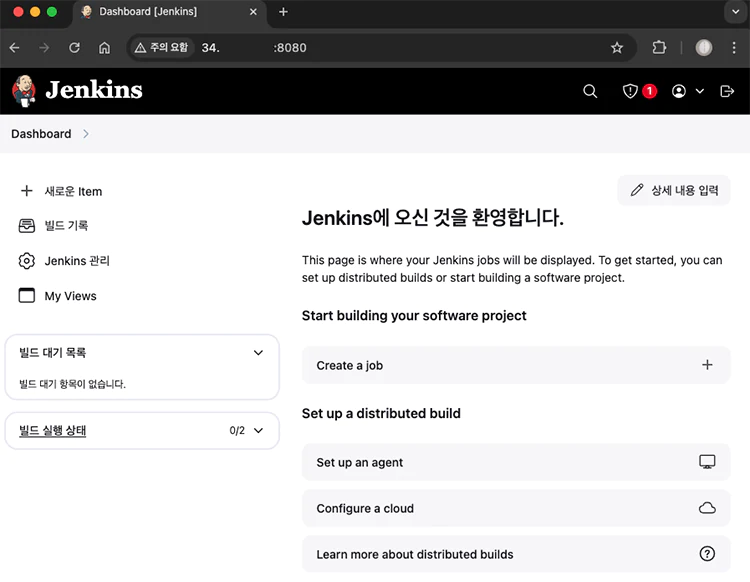Click text 빌드 대기 항목이 없습니다.

click(72, 384)
